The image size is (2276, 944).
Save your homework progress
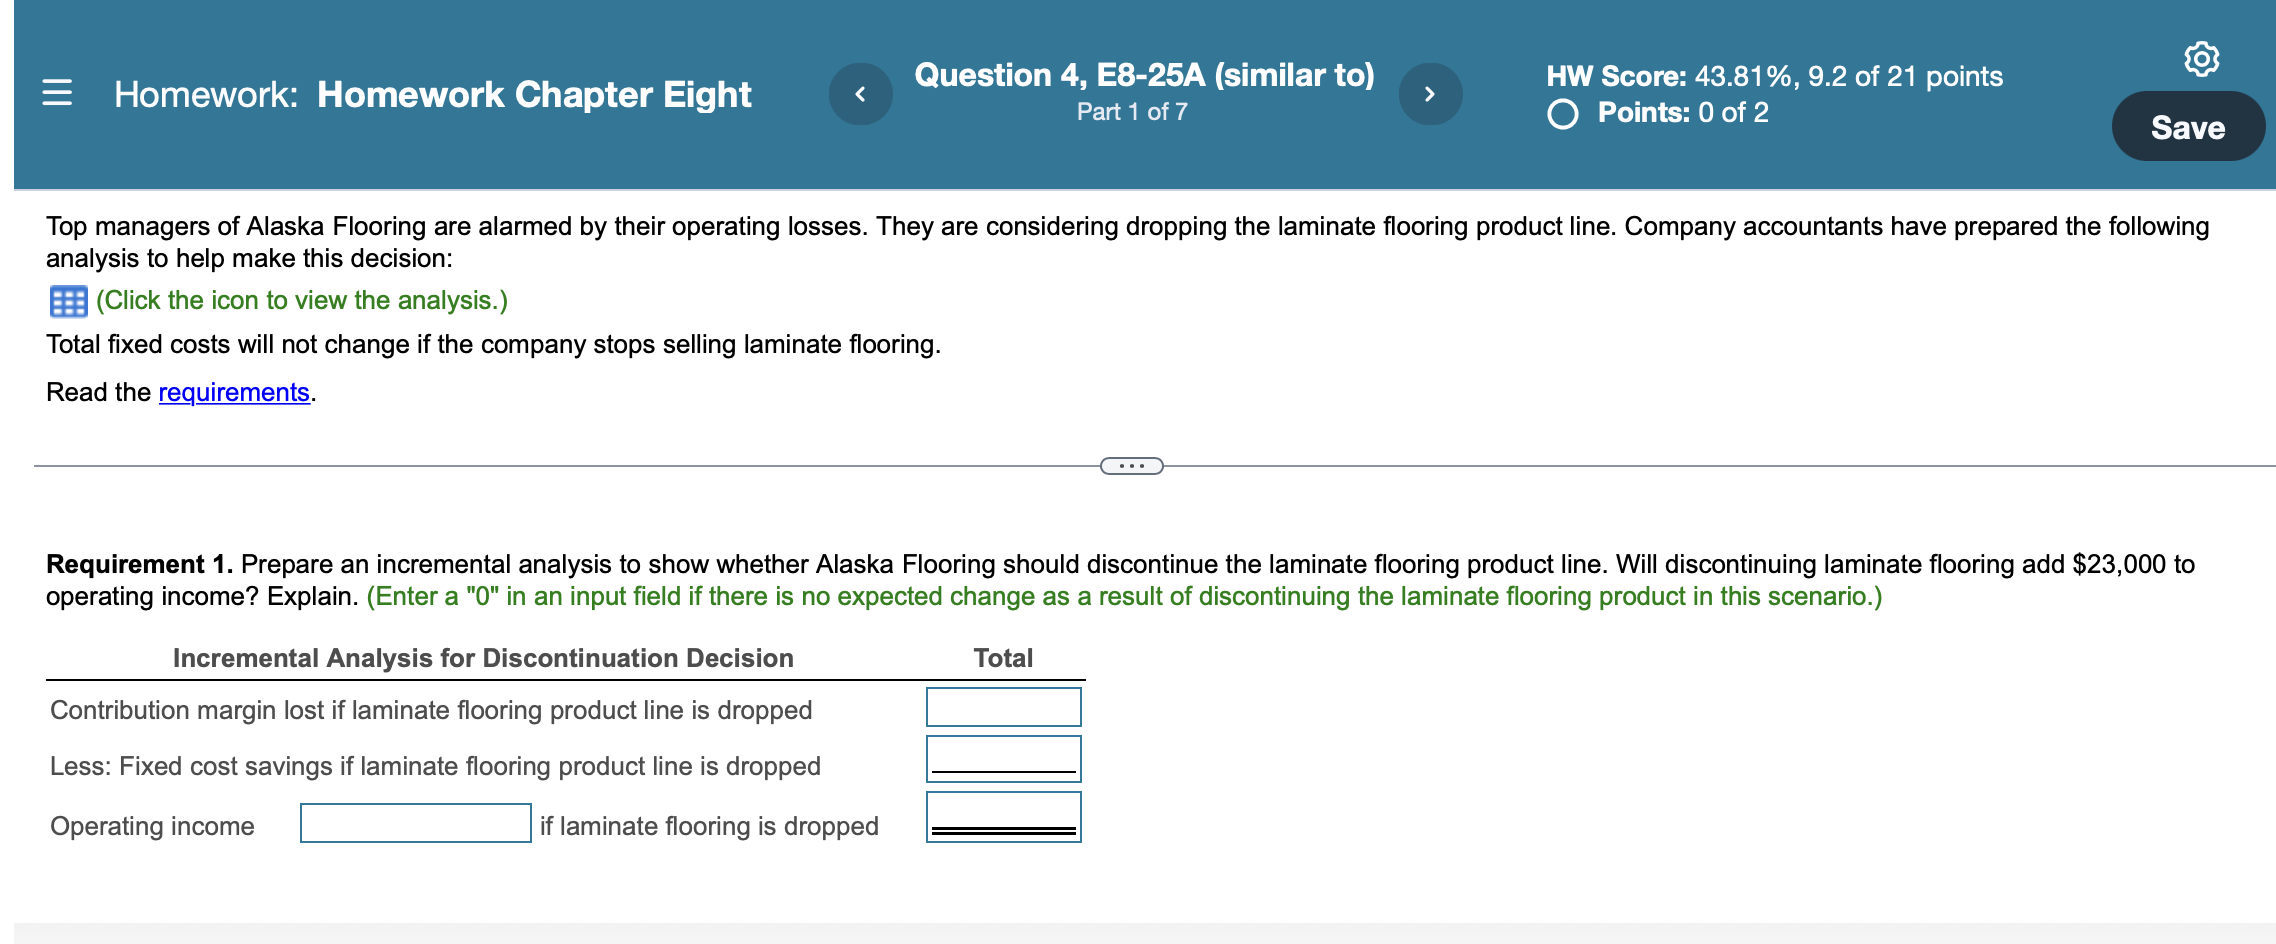(x=2188, y=126)
